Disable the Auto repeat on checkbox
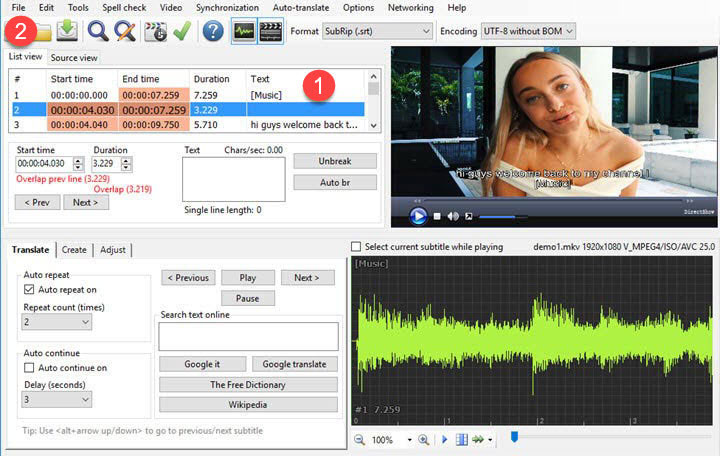 click(x=28, y=289)
